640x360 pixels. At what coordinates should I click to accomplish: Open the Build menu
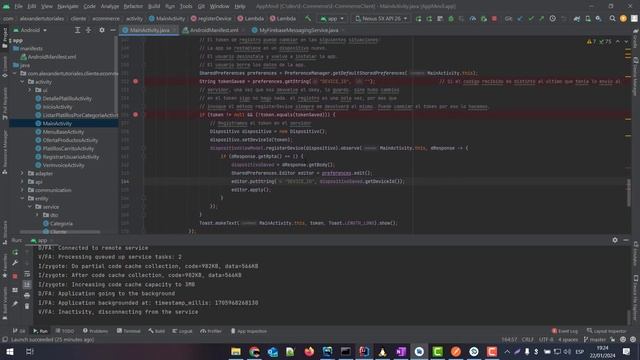click(154, 6)
